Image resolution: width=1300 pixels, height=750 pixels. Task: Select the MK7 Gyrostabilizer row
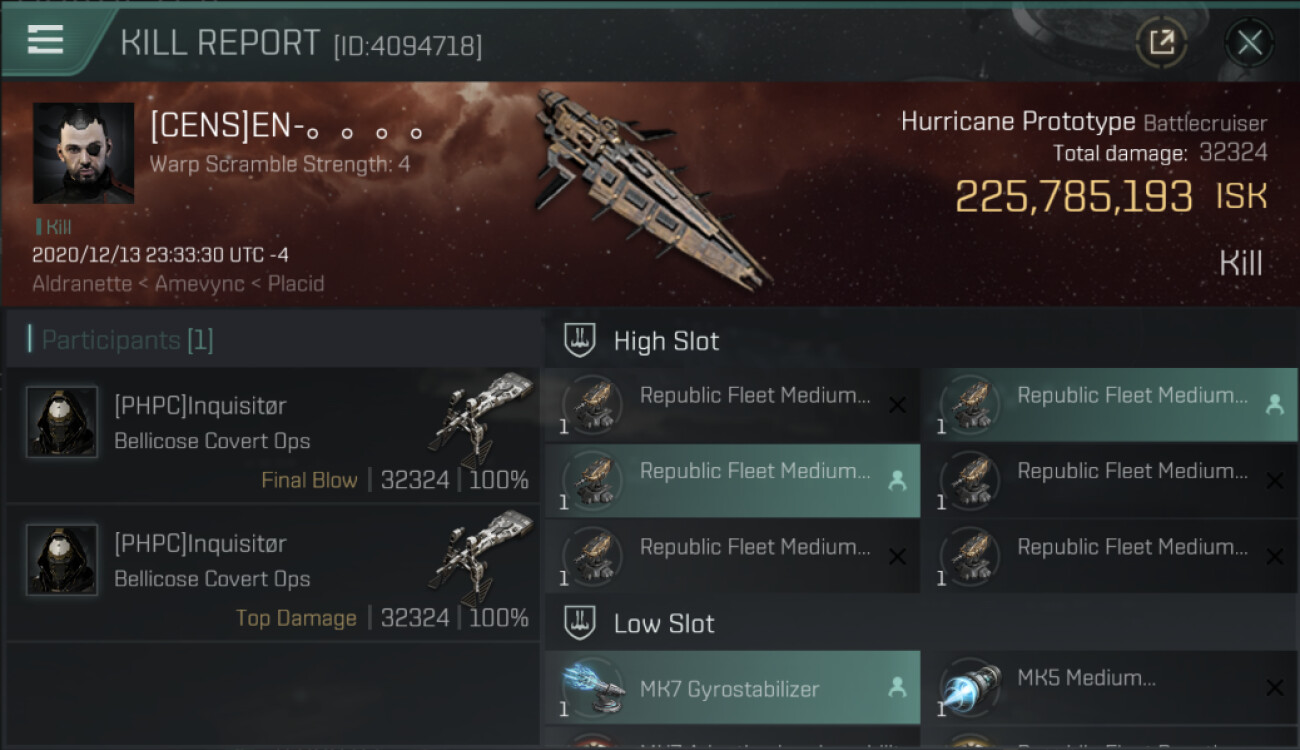[x=732, y=688]
